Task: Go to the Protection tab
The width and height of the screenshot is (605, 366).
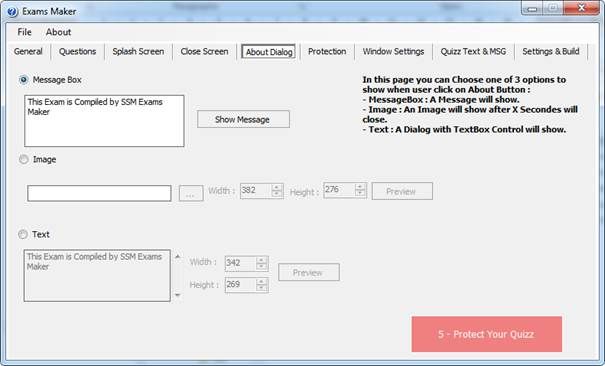Action: click(x=327, y=51)
